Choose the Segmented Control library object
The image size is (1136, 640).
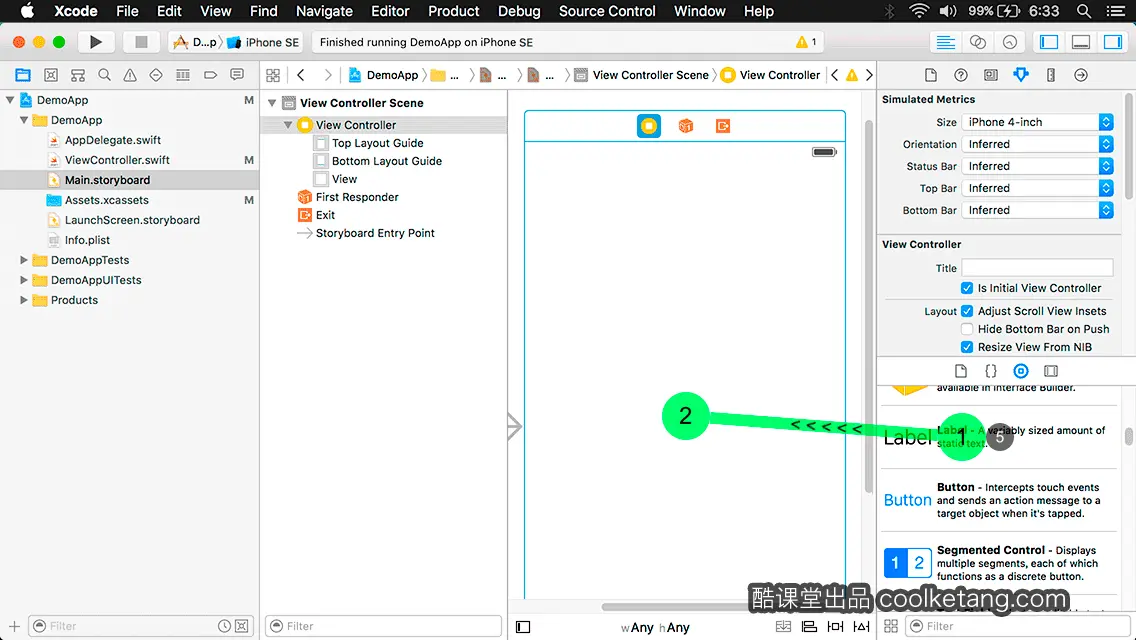click(x=1000, y=563)
